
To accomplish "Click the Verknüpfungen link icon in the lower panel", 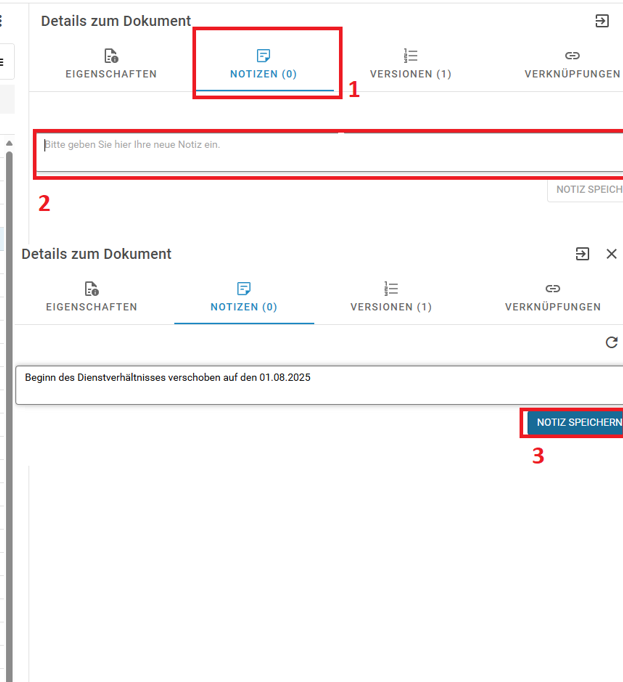I will coord(553,289).
